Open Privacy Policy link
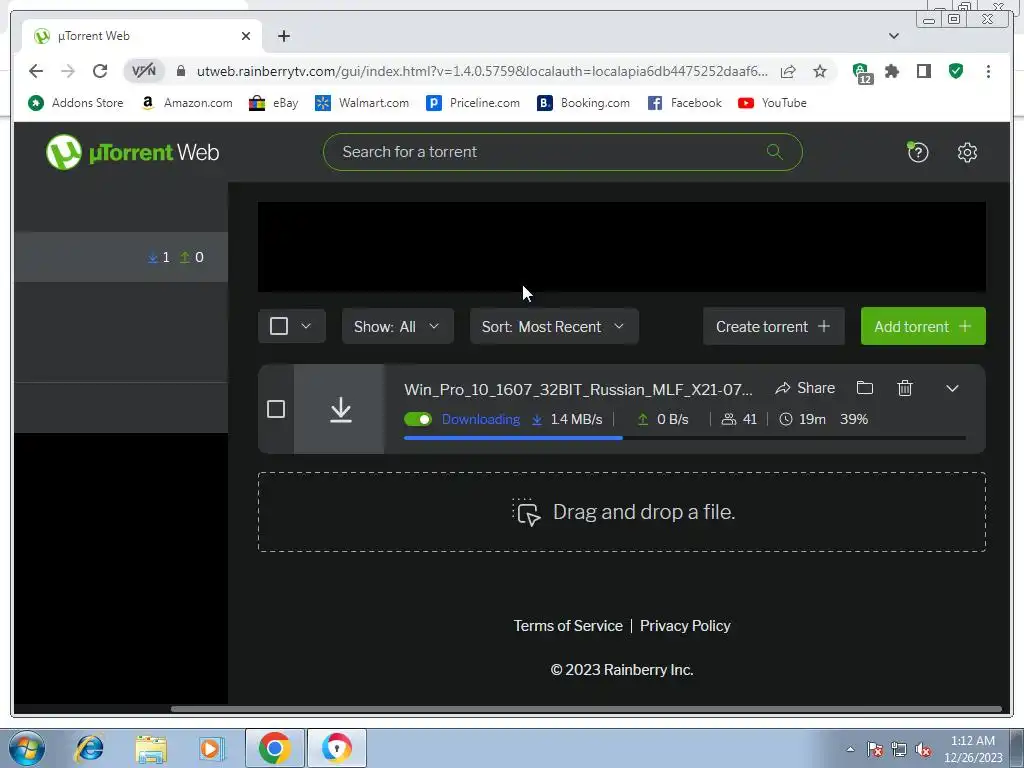The image size is (1024, 768). 685,626
